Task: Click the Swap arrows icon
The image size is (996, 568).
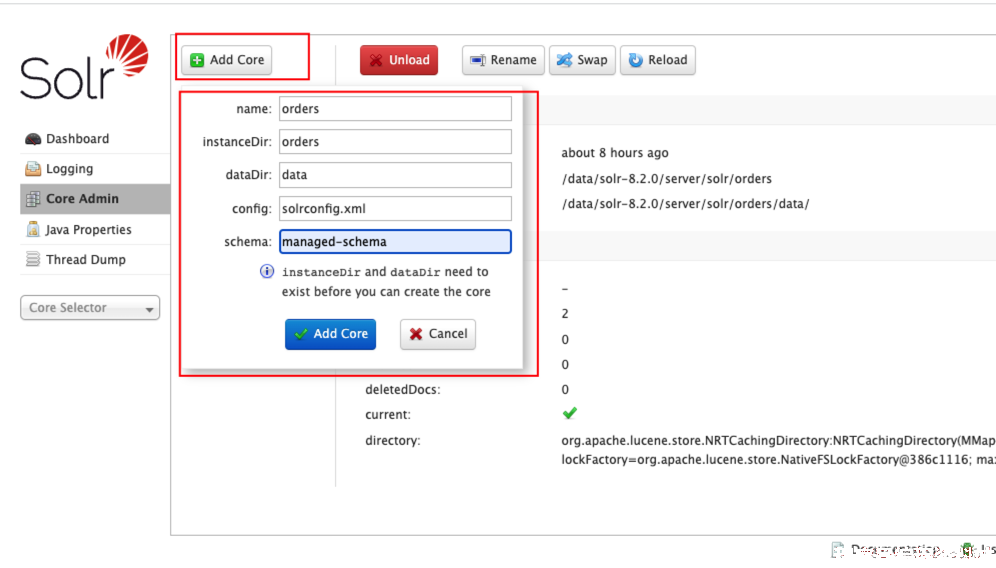Action: [x=564, y=60]
